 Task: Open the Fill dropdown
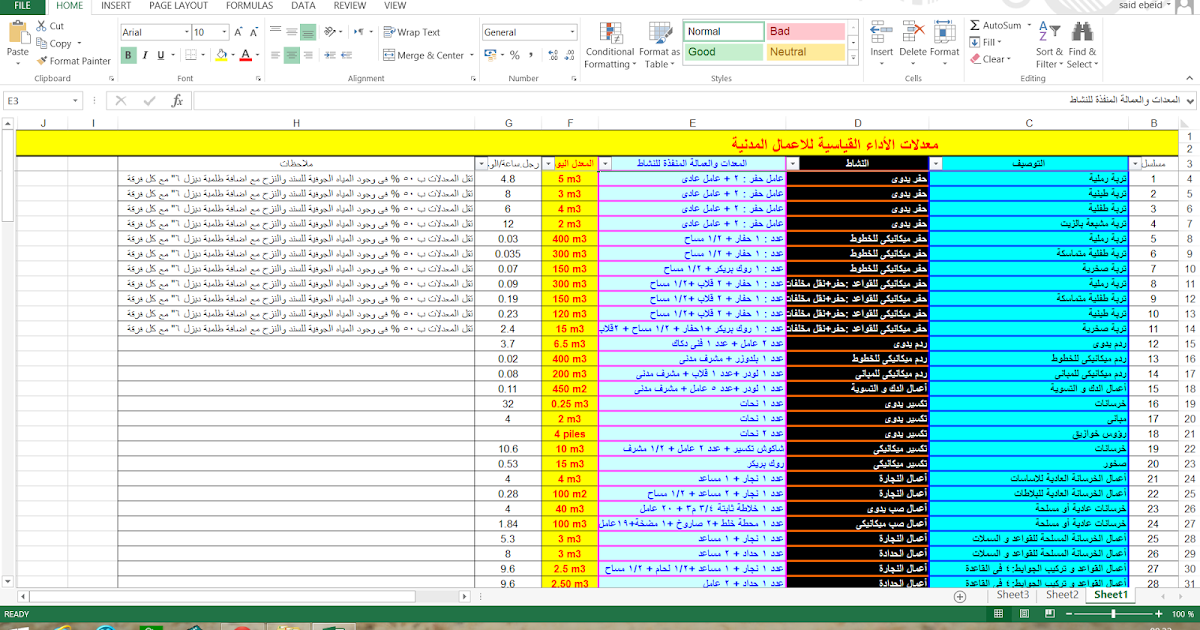tap(986, 42)
